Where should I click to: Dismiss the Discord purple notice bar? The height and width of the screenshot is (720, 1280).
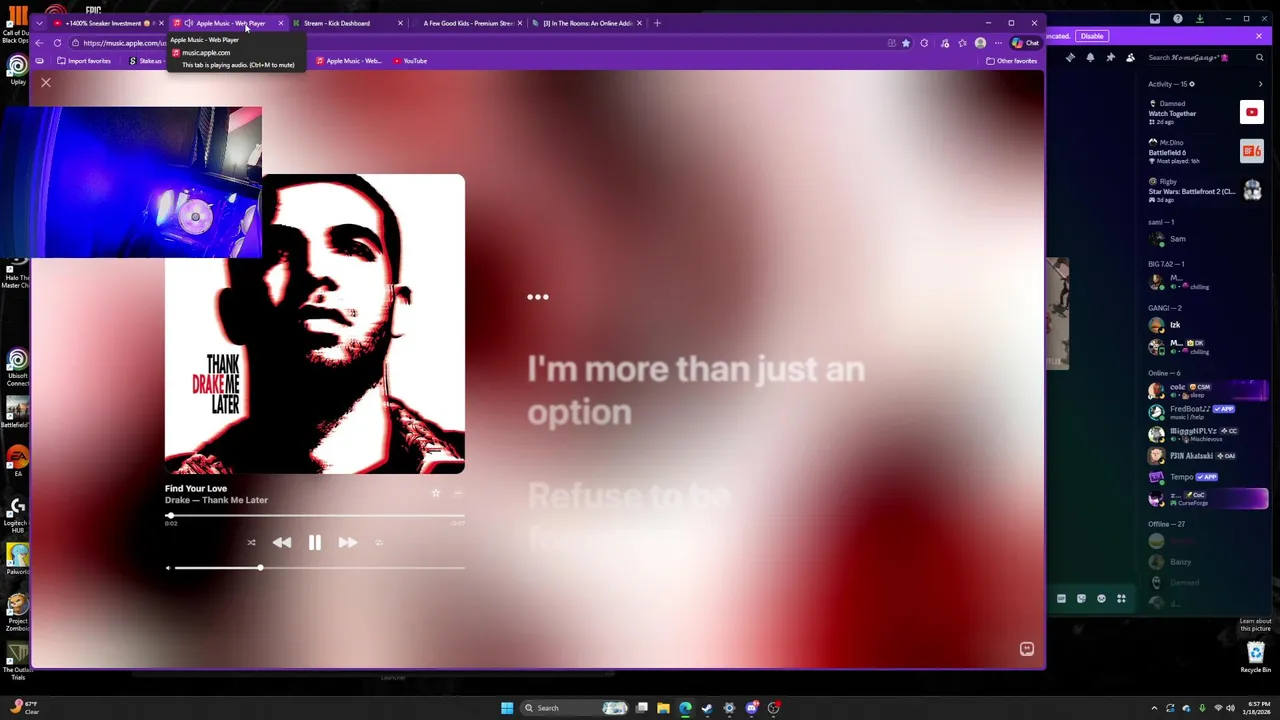coord(1258,36)
